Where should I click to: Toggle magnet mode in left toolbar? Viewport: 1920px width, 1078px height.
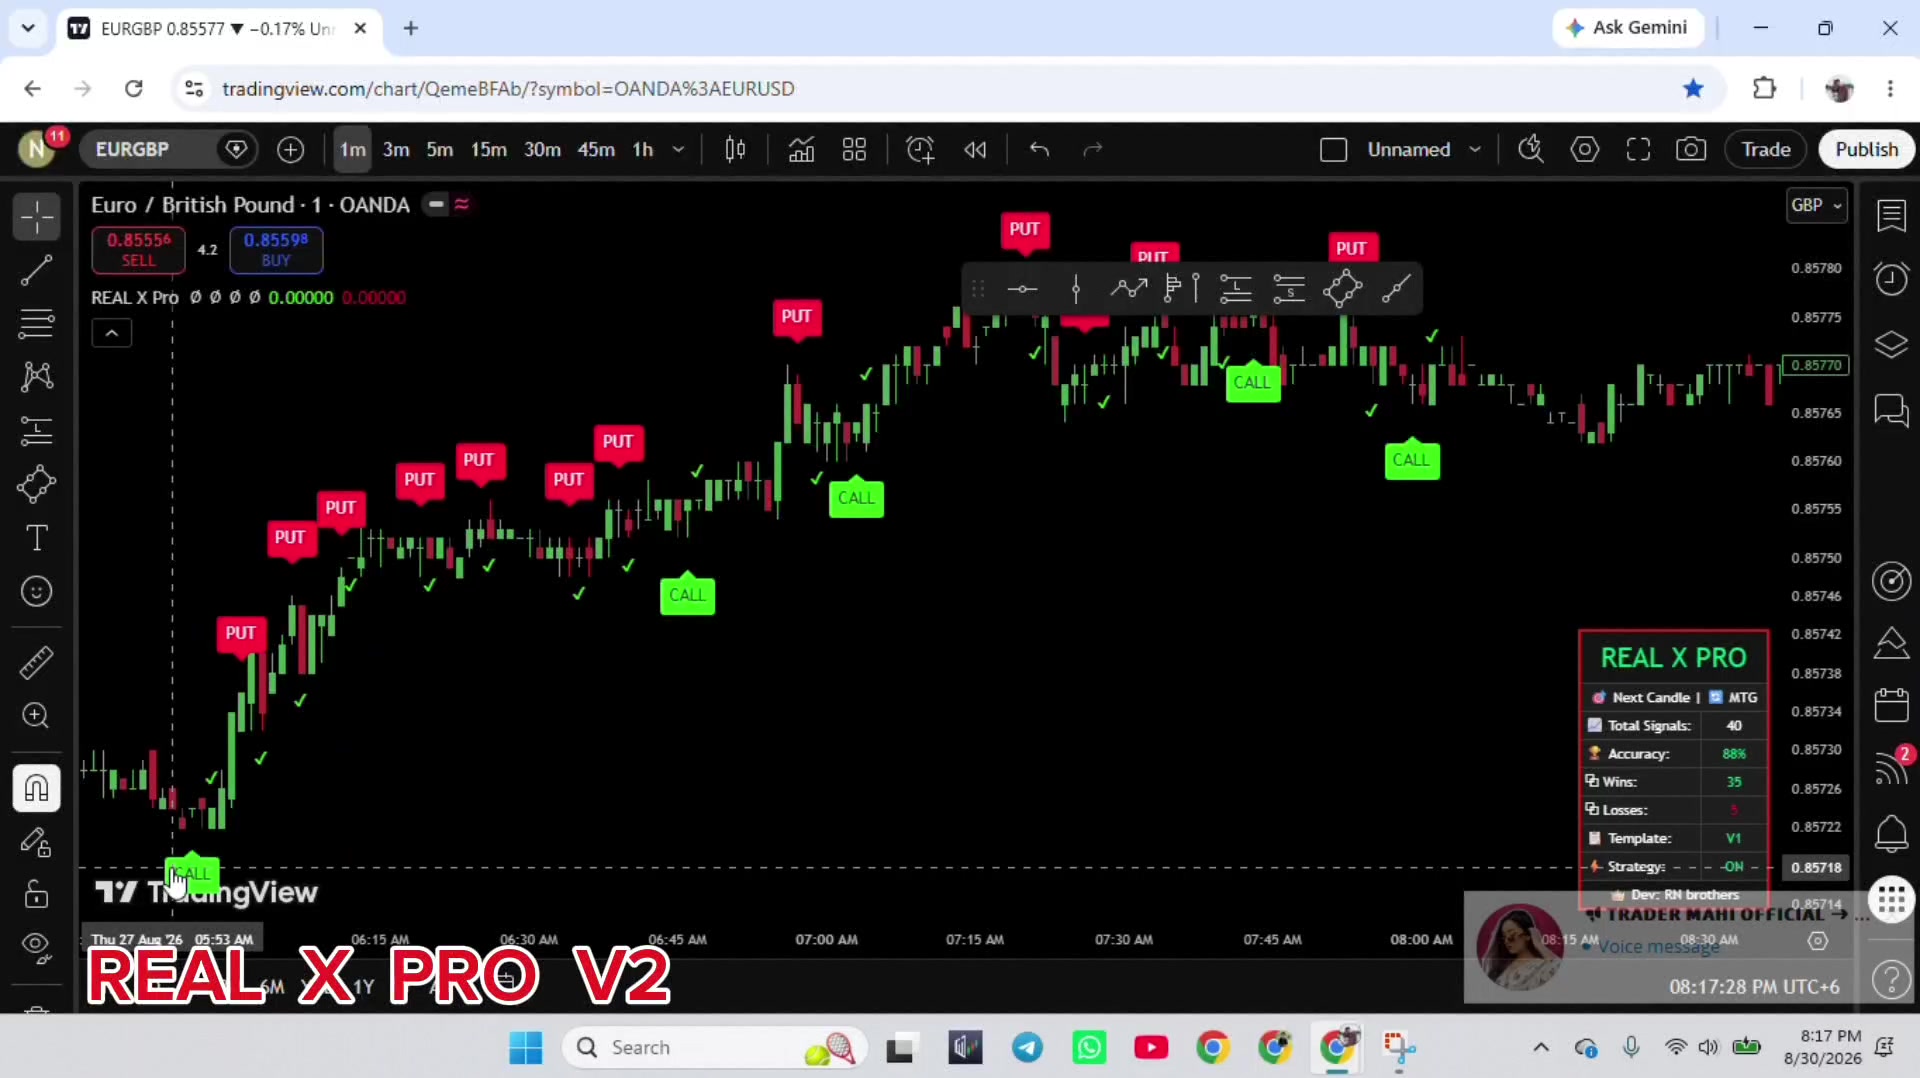37,788
